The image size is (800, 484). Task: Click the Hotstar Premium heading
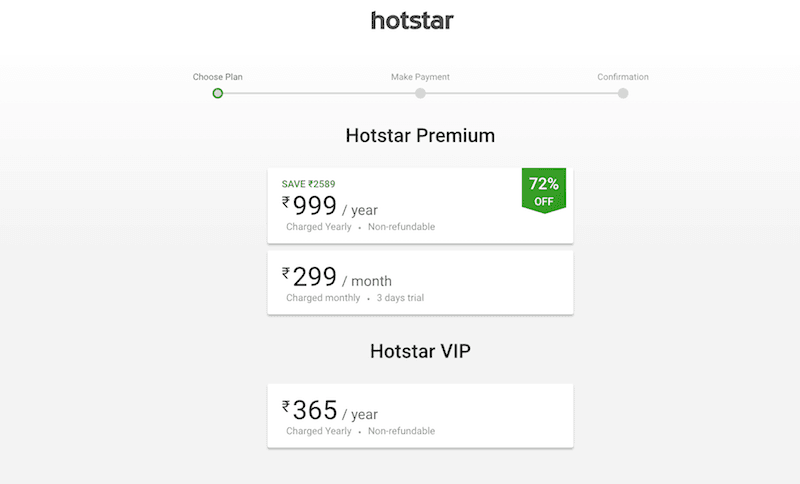420,136
